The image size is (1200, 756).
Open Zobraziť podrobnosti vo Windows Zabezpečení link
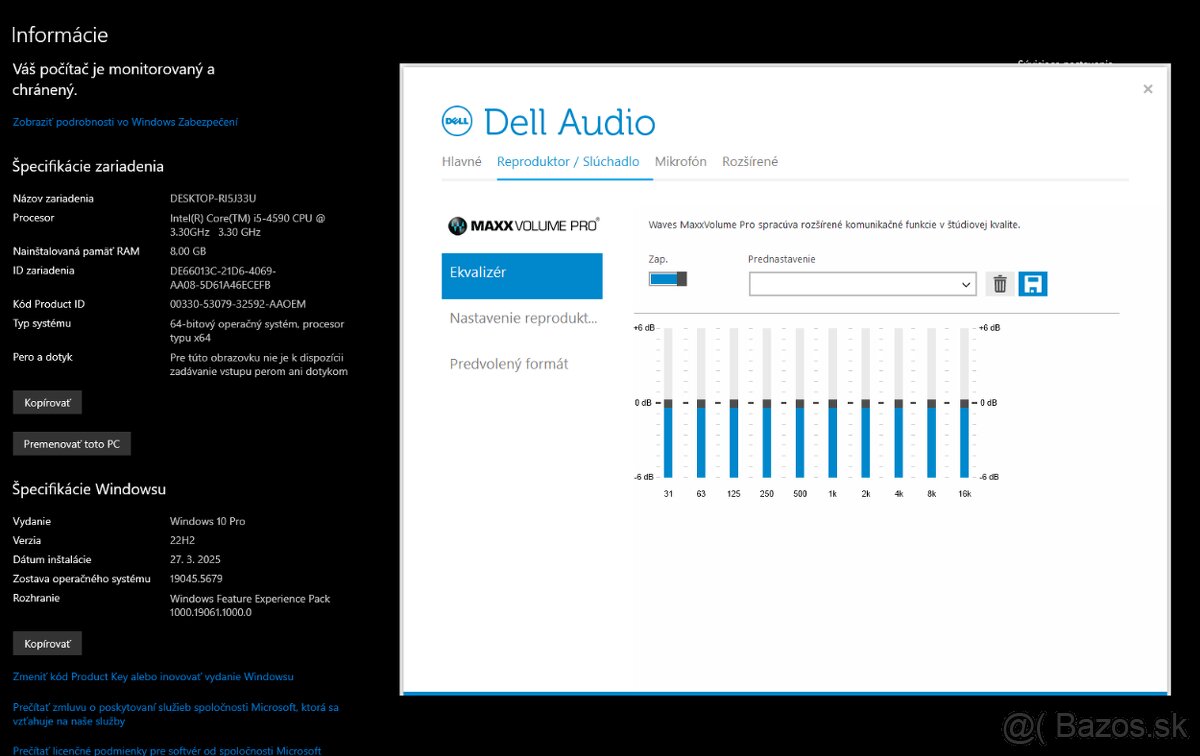124,121
